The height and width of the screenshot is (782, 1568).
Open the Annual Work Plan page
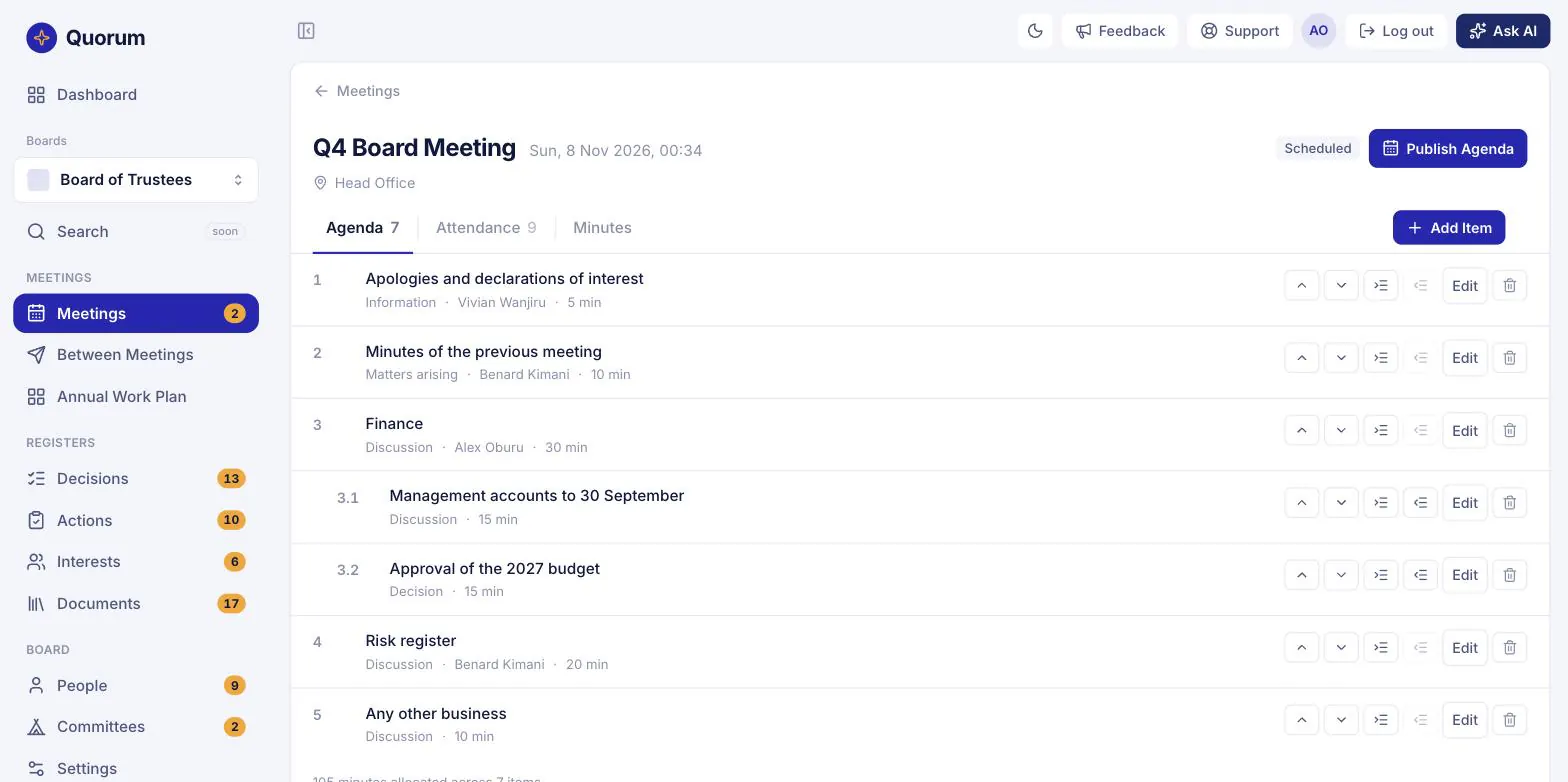tap(136, 397)
